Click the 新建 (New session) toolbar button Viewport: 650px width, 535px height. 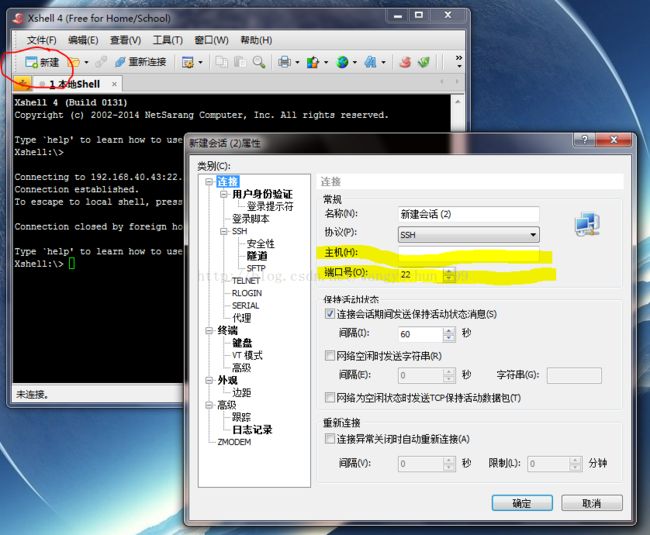pyautogui.click(x=42, y=62)
